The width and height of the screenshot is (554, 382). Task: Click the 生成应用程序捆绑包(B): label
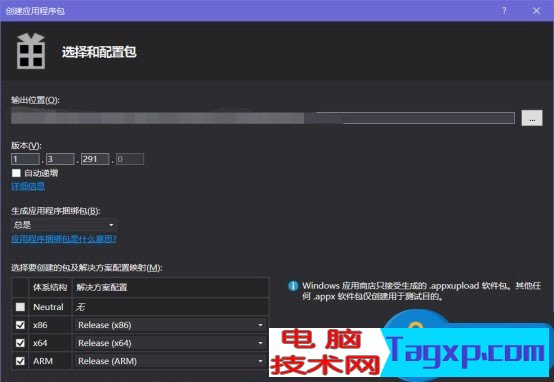pos(56,211)
